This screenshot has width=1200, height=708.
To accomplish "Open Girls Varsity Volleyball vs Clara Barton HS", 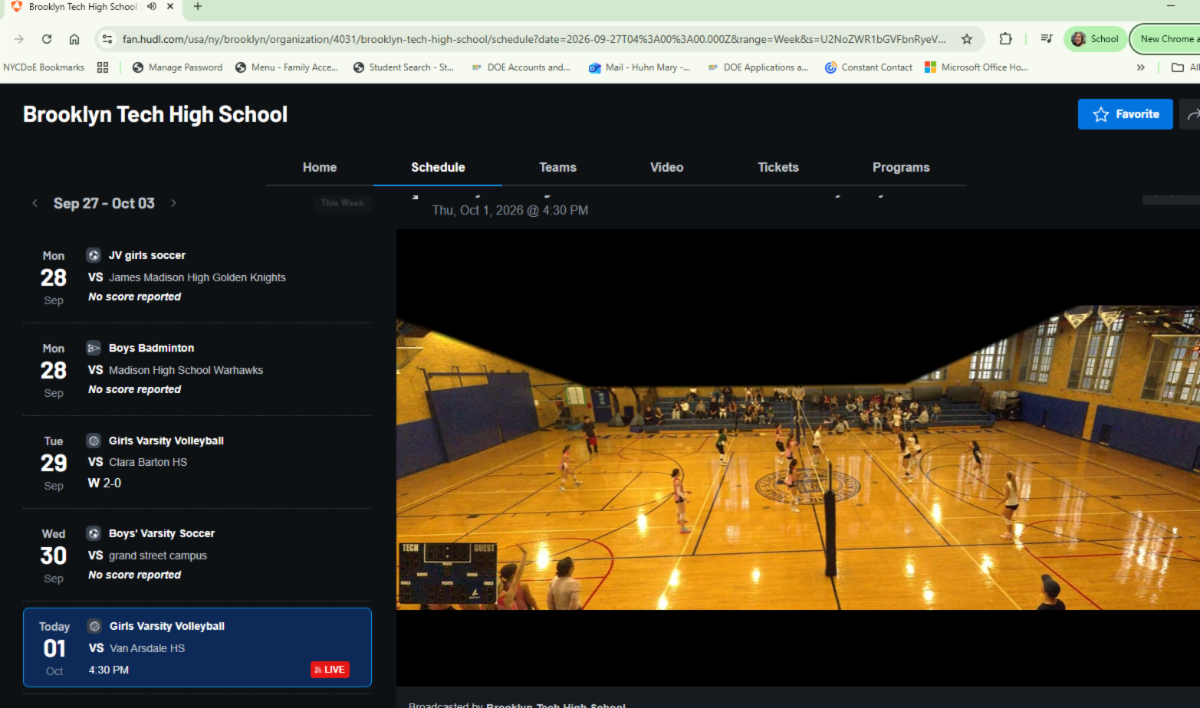I will tap(197, 462).
